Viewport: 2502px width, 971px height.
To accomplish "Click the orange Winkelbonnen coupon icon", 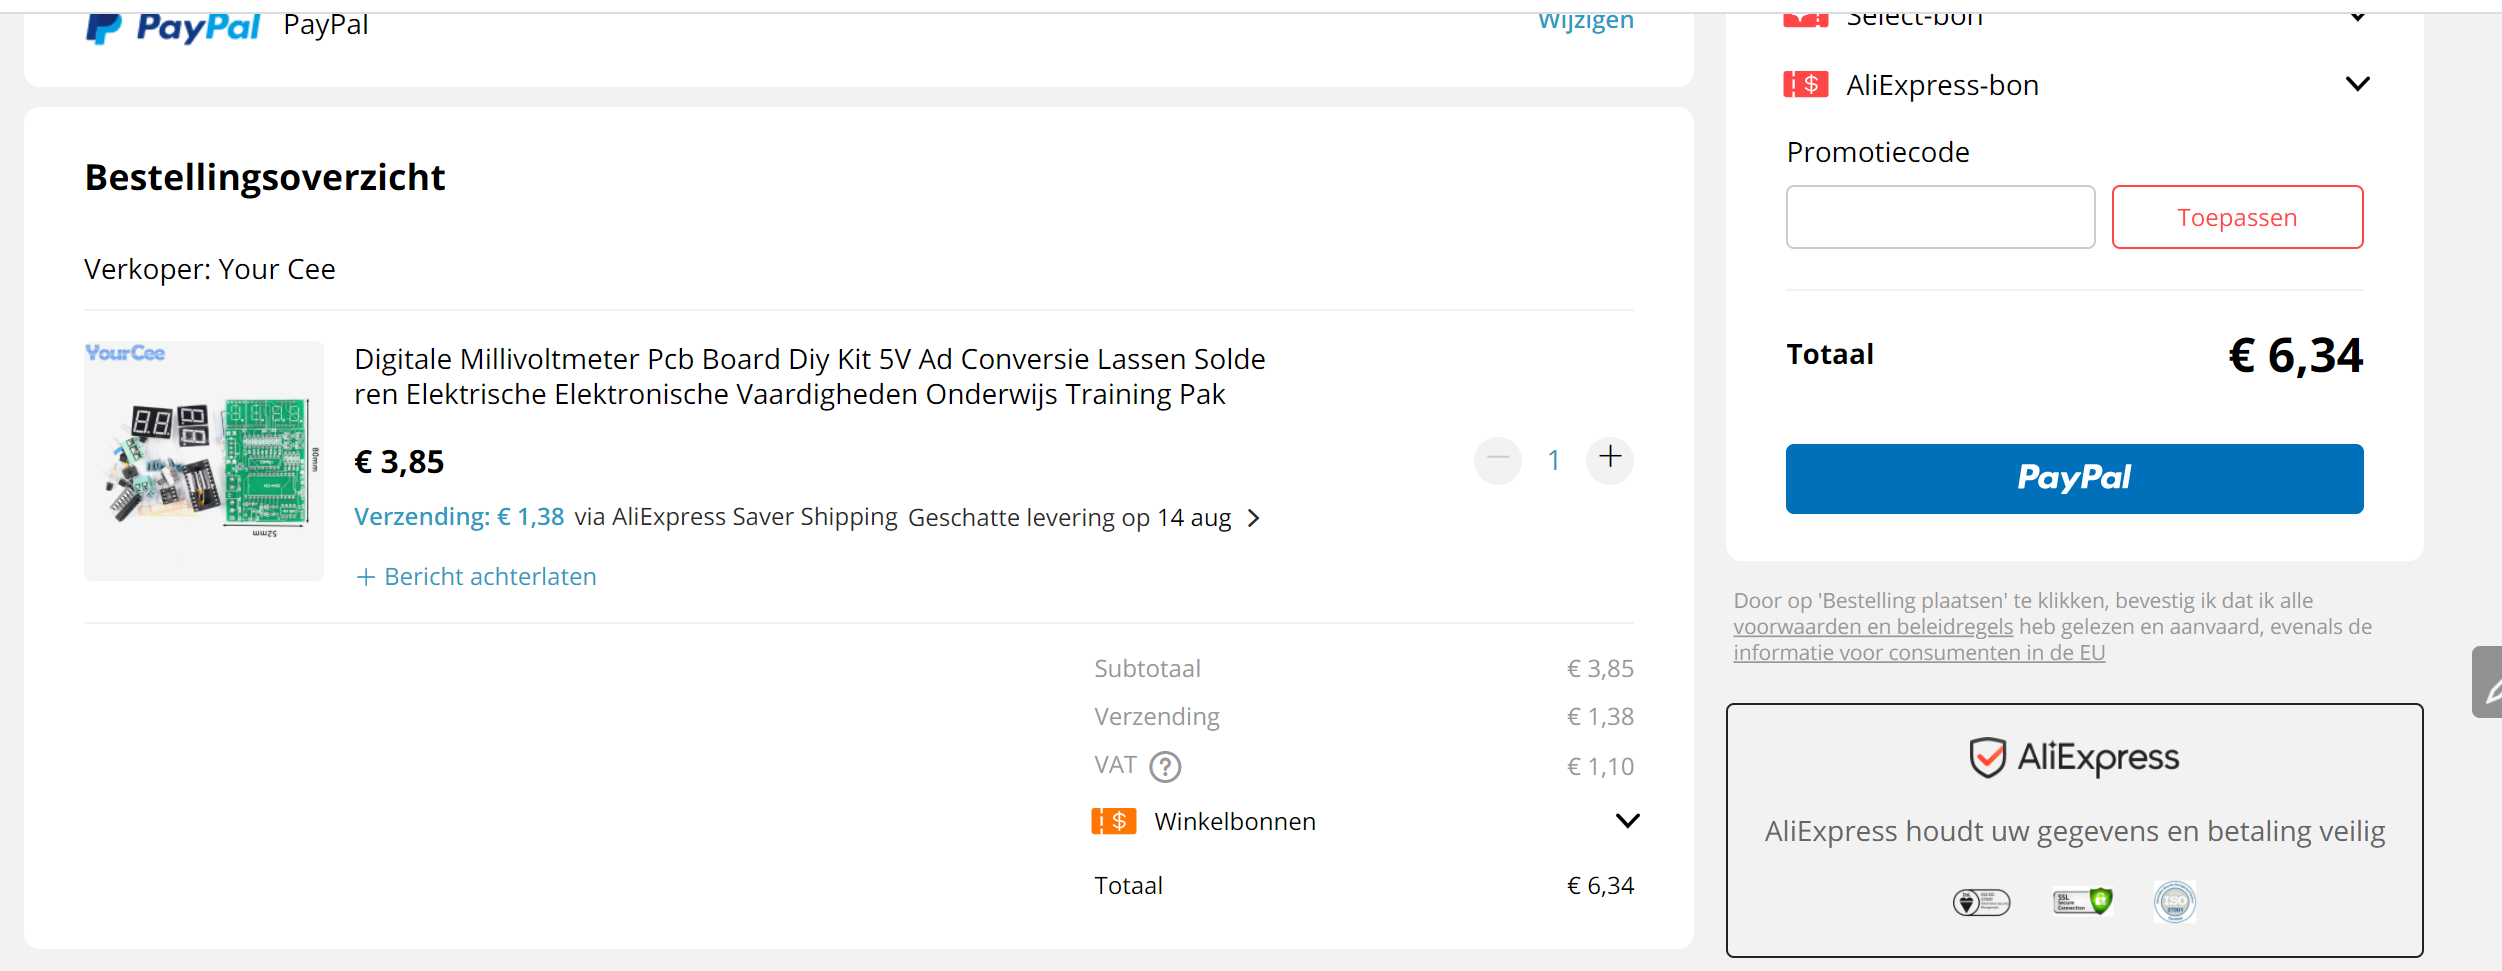I will 1113,821.
